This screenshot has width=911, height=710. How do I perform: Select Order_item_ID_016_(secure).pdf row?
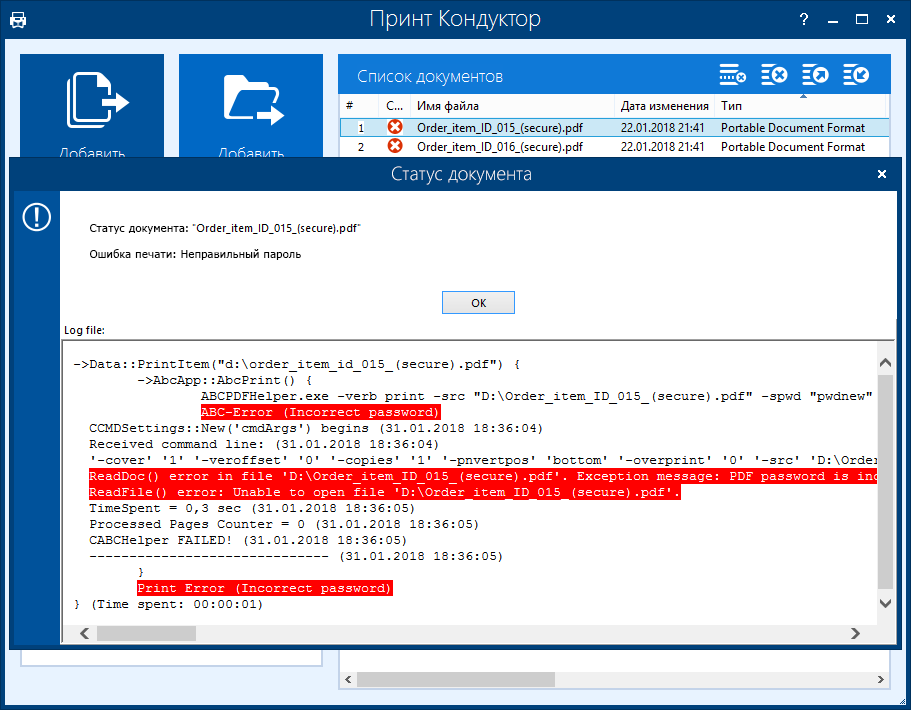pyautogui.click(x=614, y=147)
